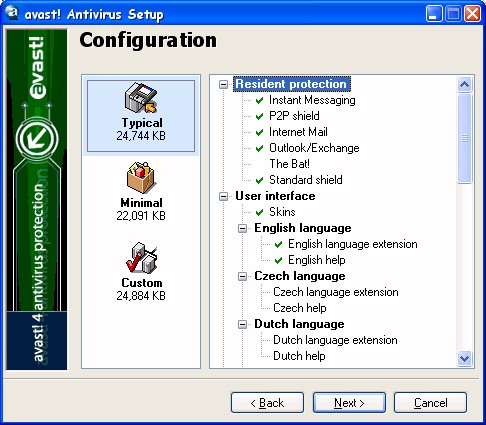
Task: Collapse the Czech language branch
Action: [x=243, y=276]
